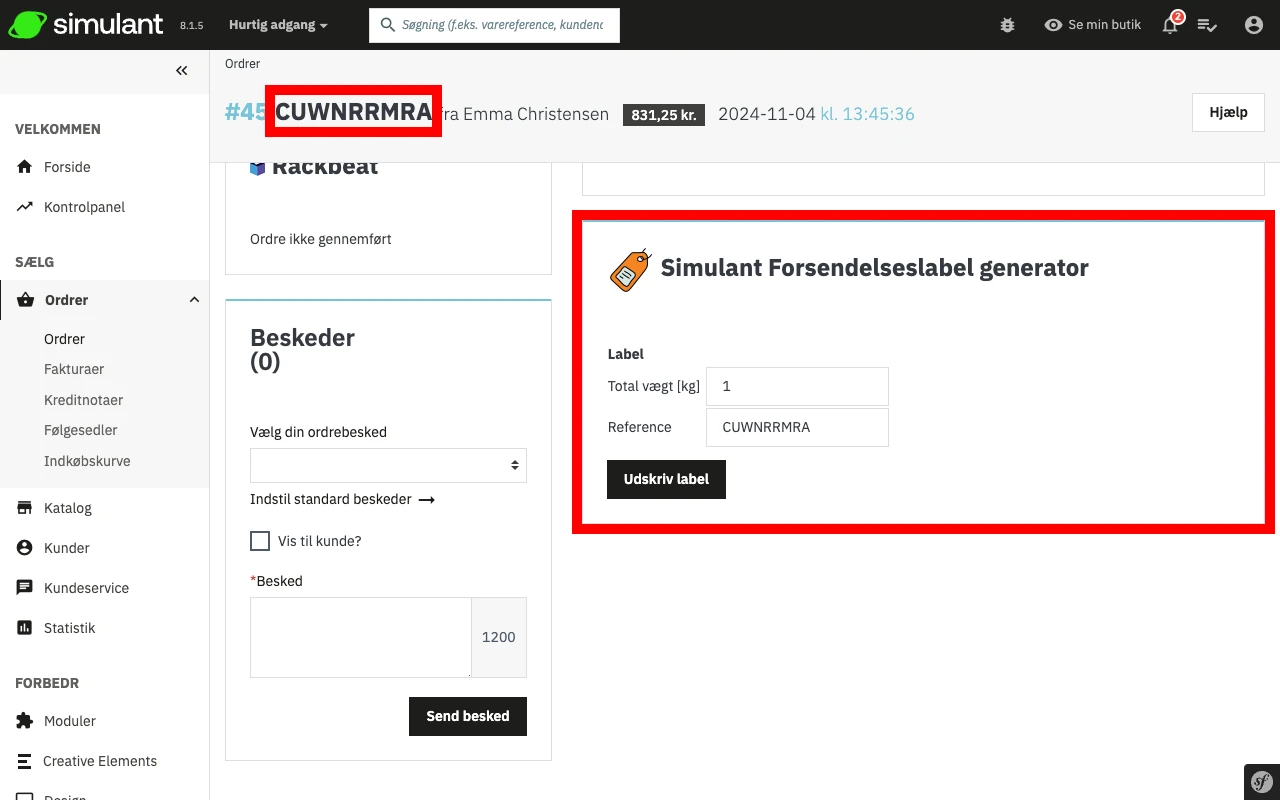Open Kreditnotaer in the sidebar
The height and width of the screenshot is (800, 1280).
(83, 399)
